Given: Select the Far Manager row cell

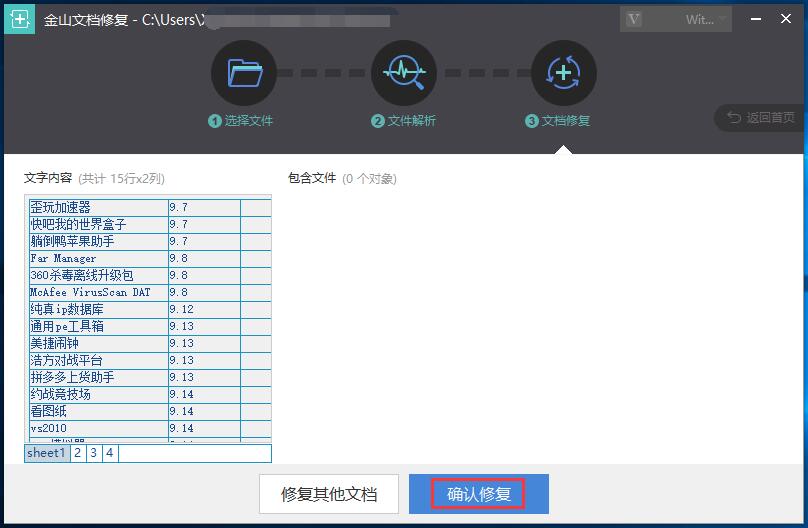Looking at the screenshot, I should 97,258.
